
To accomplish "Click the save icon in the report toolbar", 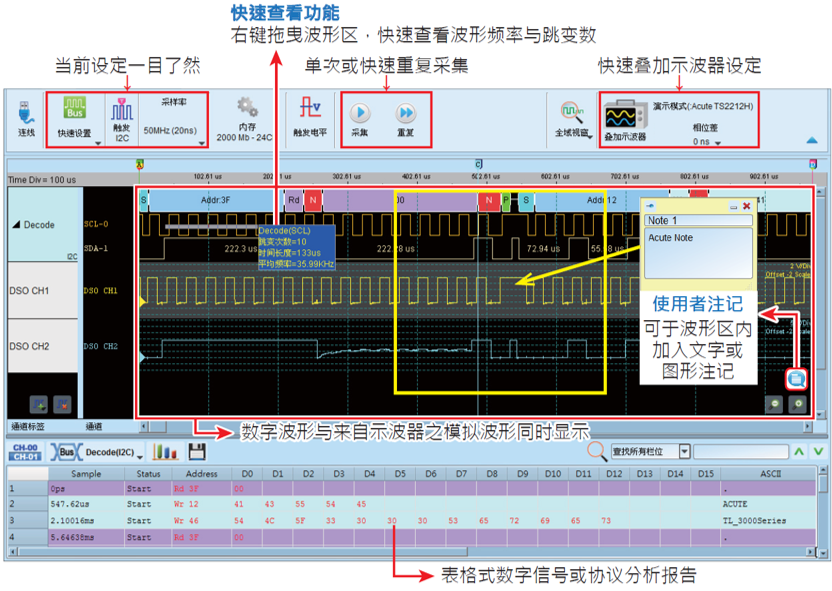I will click(x=196, y=451).
